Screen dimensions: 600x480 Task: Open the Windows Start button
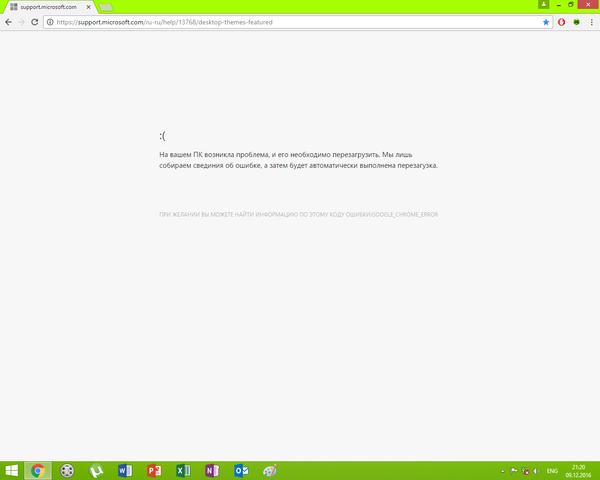11,470
